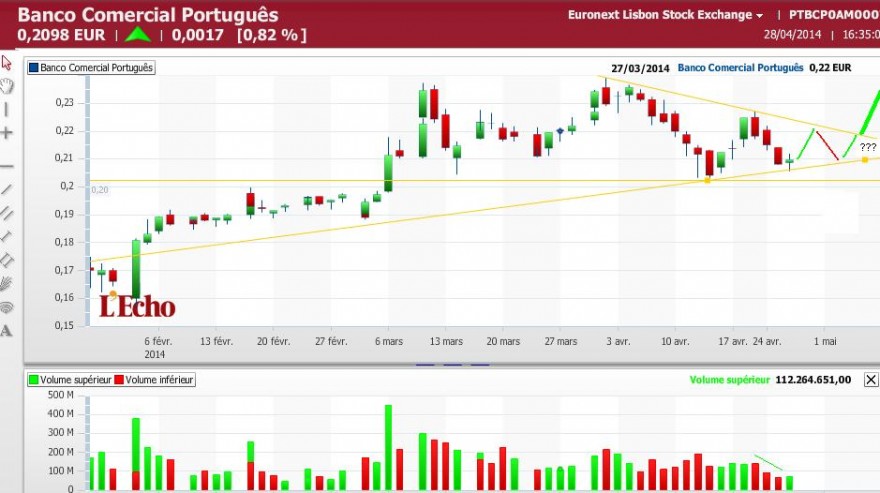
Task: Close the volume panel
Action: click(870, 380)
